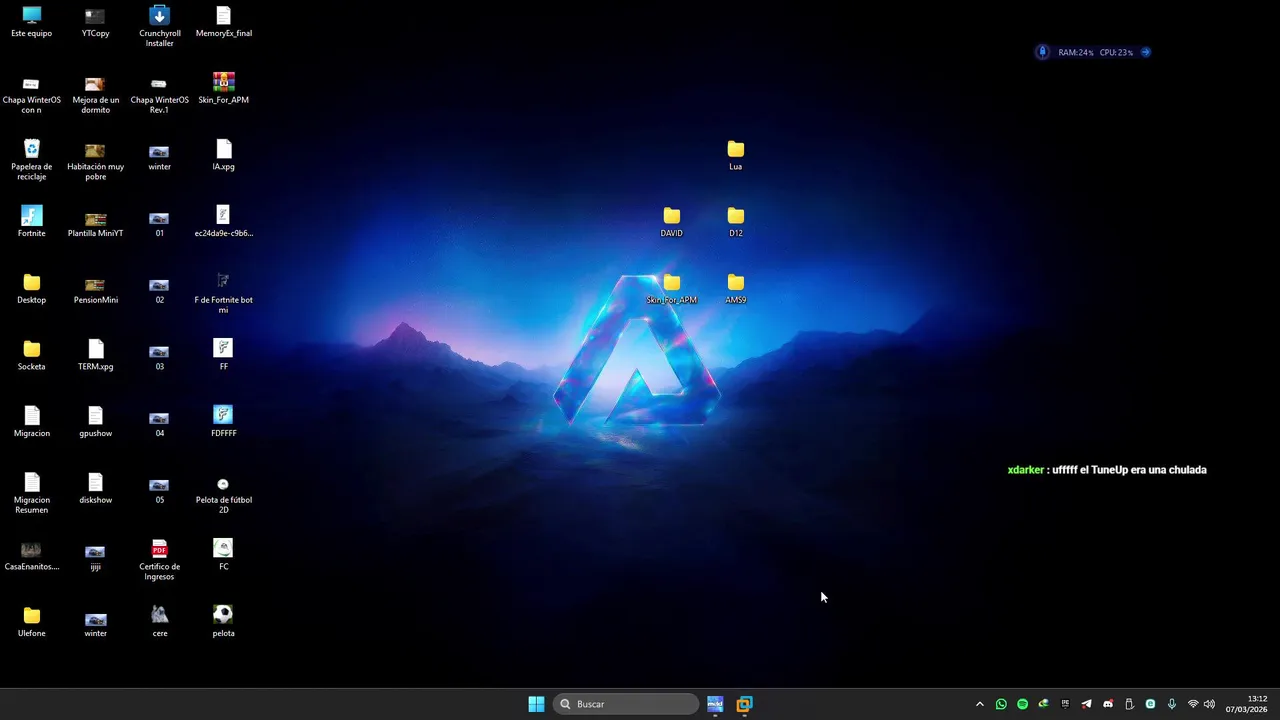Select F de Fortnite bot mi file
This screenshot has width=1280, height=720.
223,293
